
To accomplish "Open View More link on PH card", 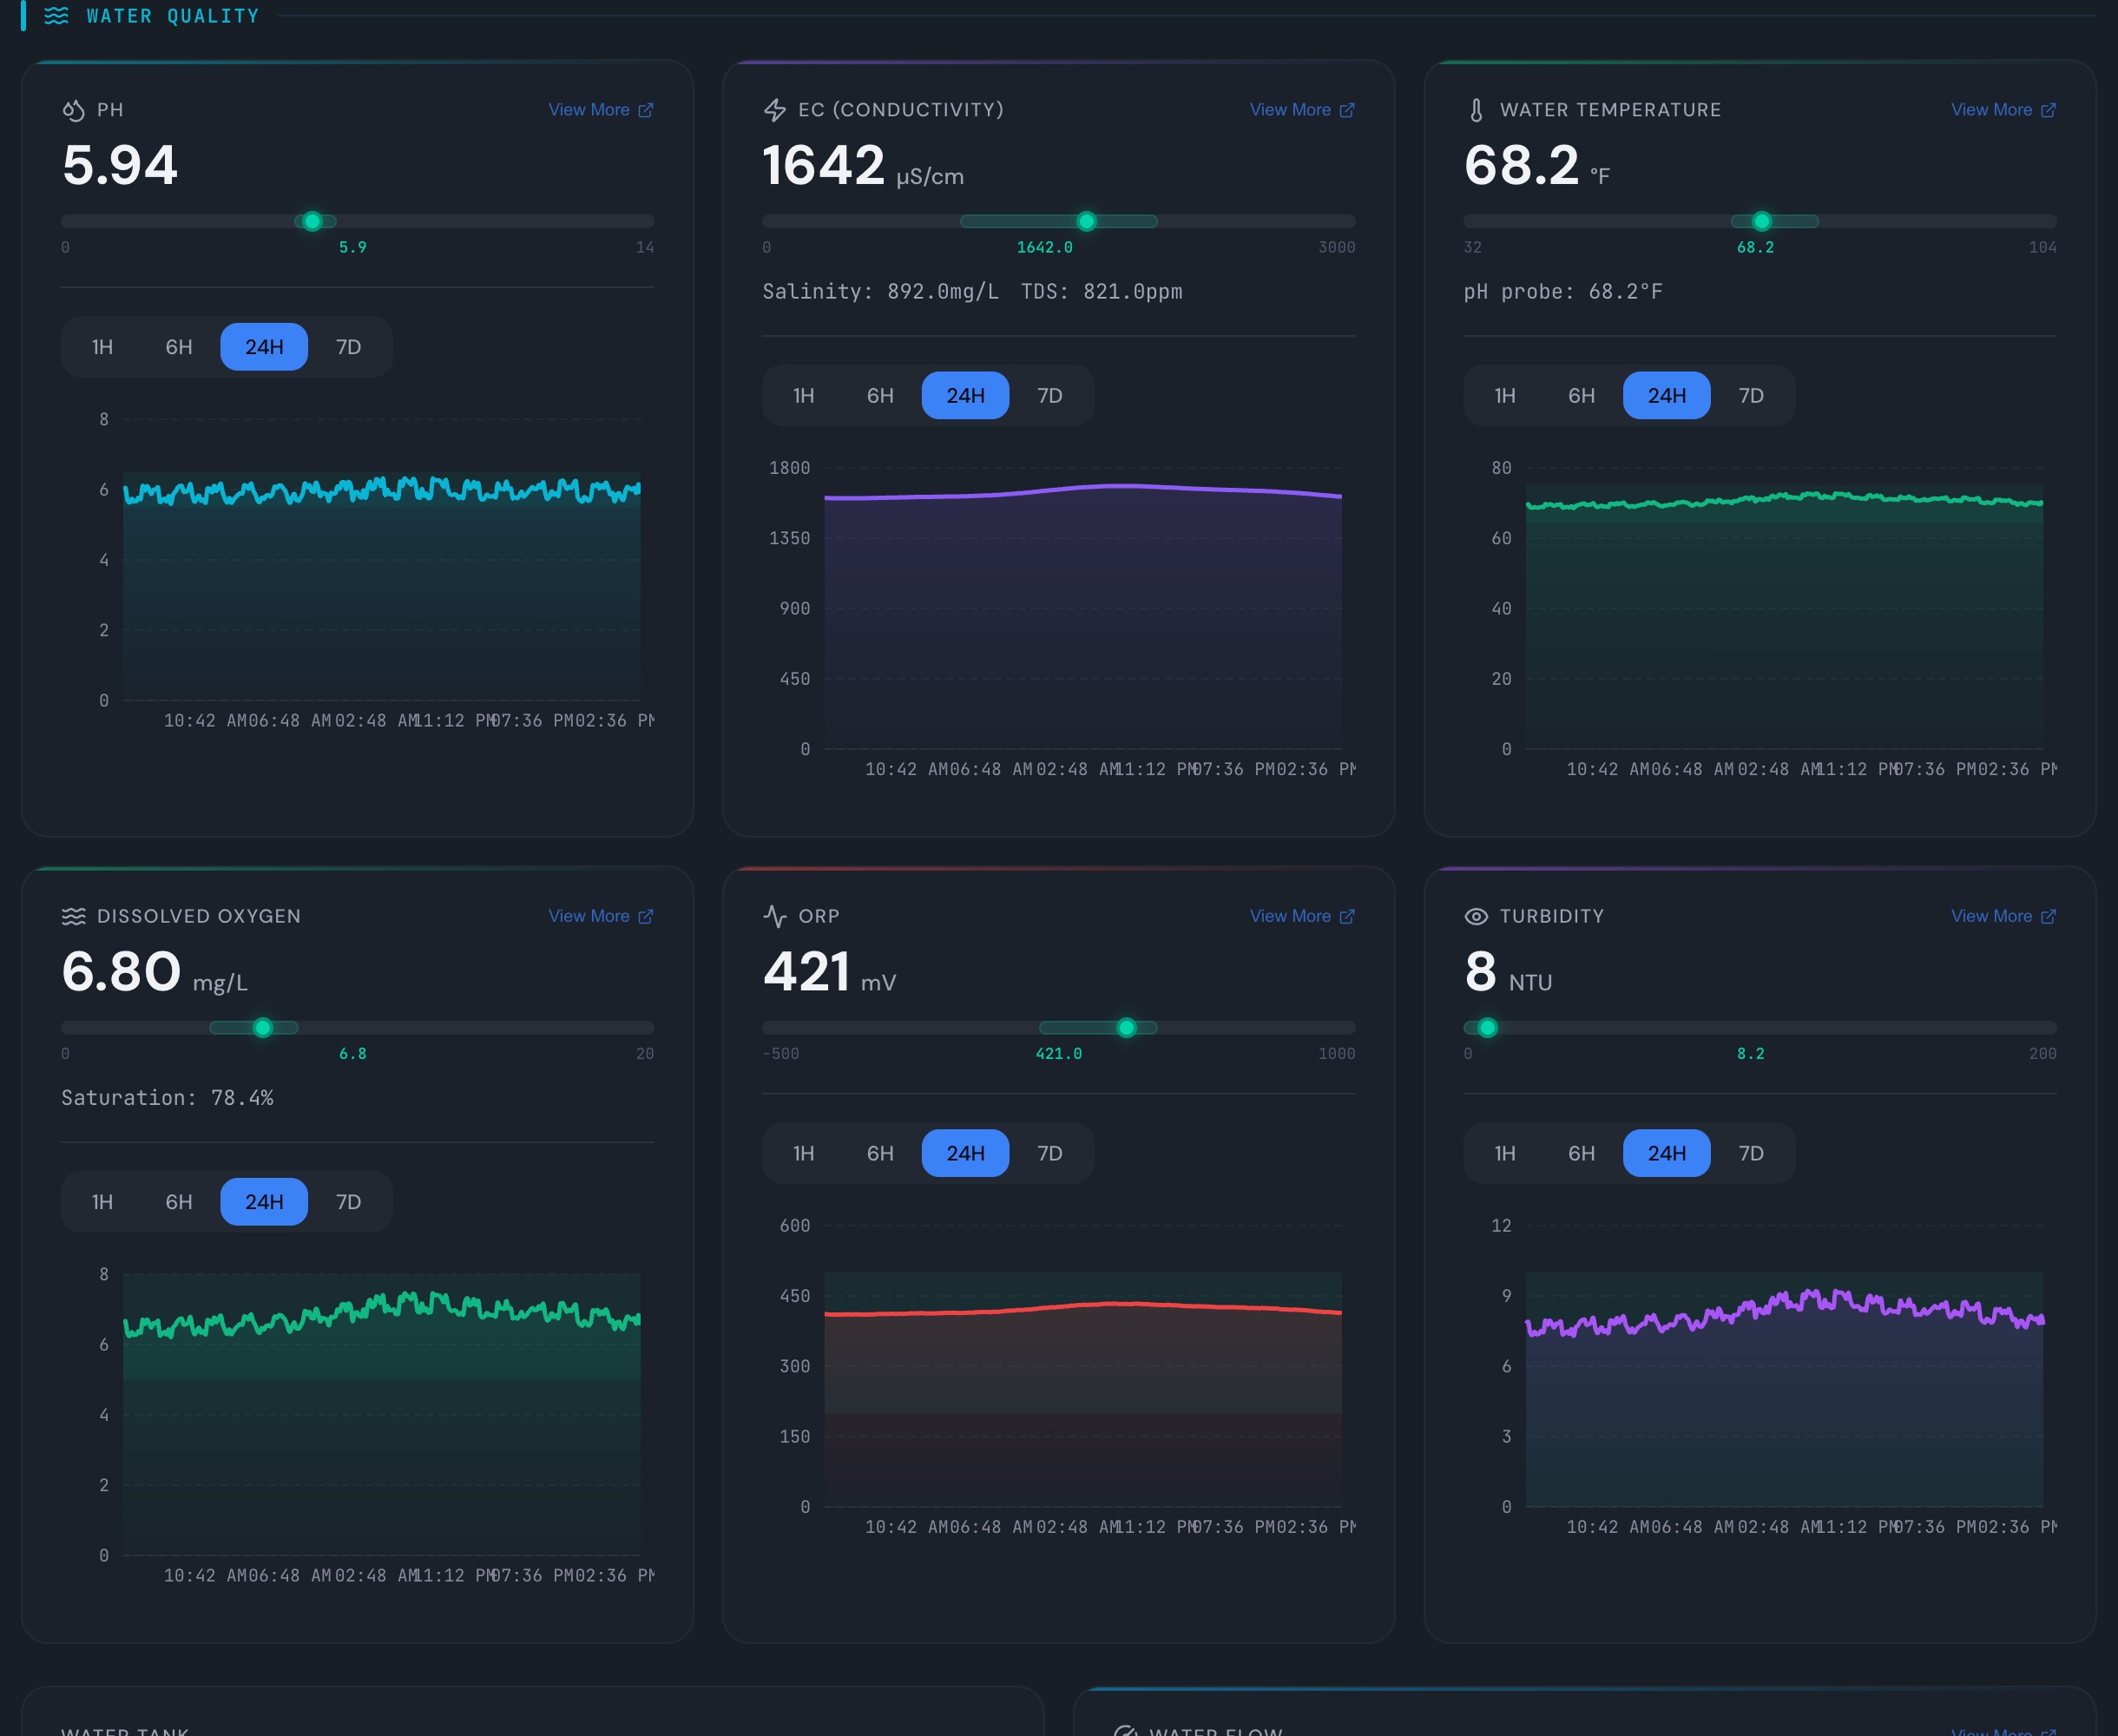I will point(601,110).
